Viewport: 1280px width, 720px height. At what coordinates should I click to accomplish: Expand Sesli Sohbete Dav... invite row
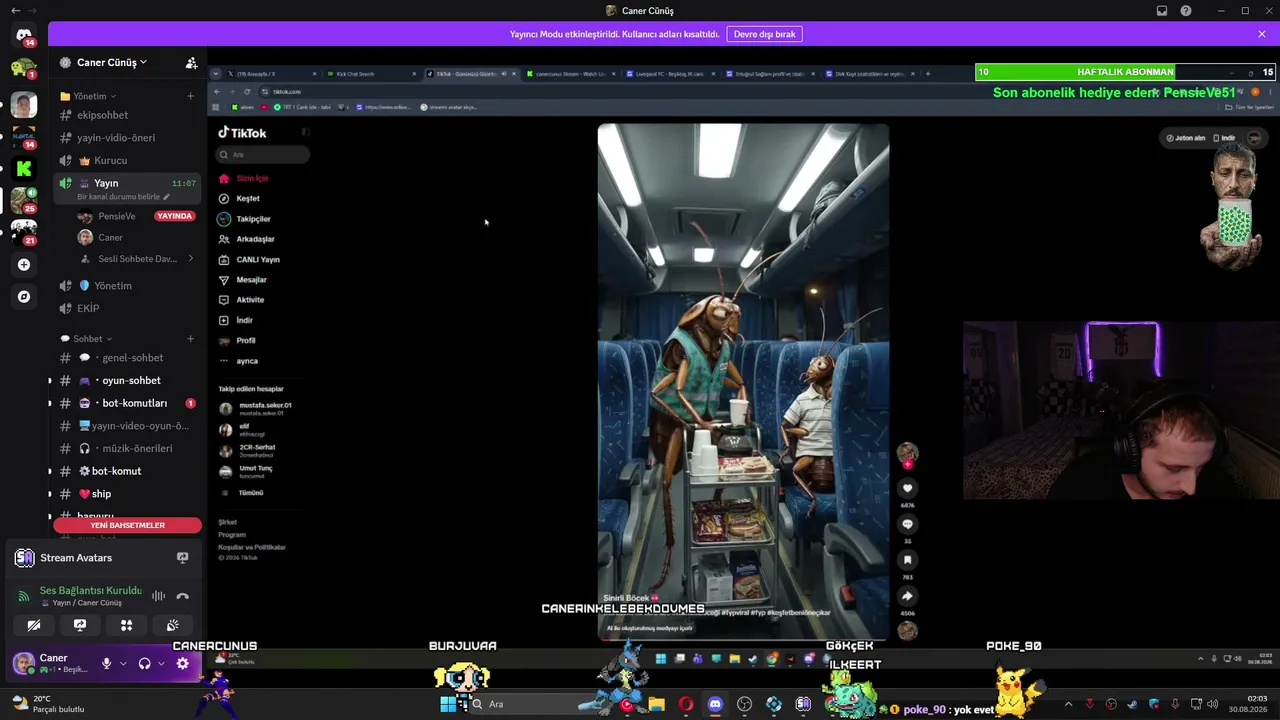138,259
